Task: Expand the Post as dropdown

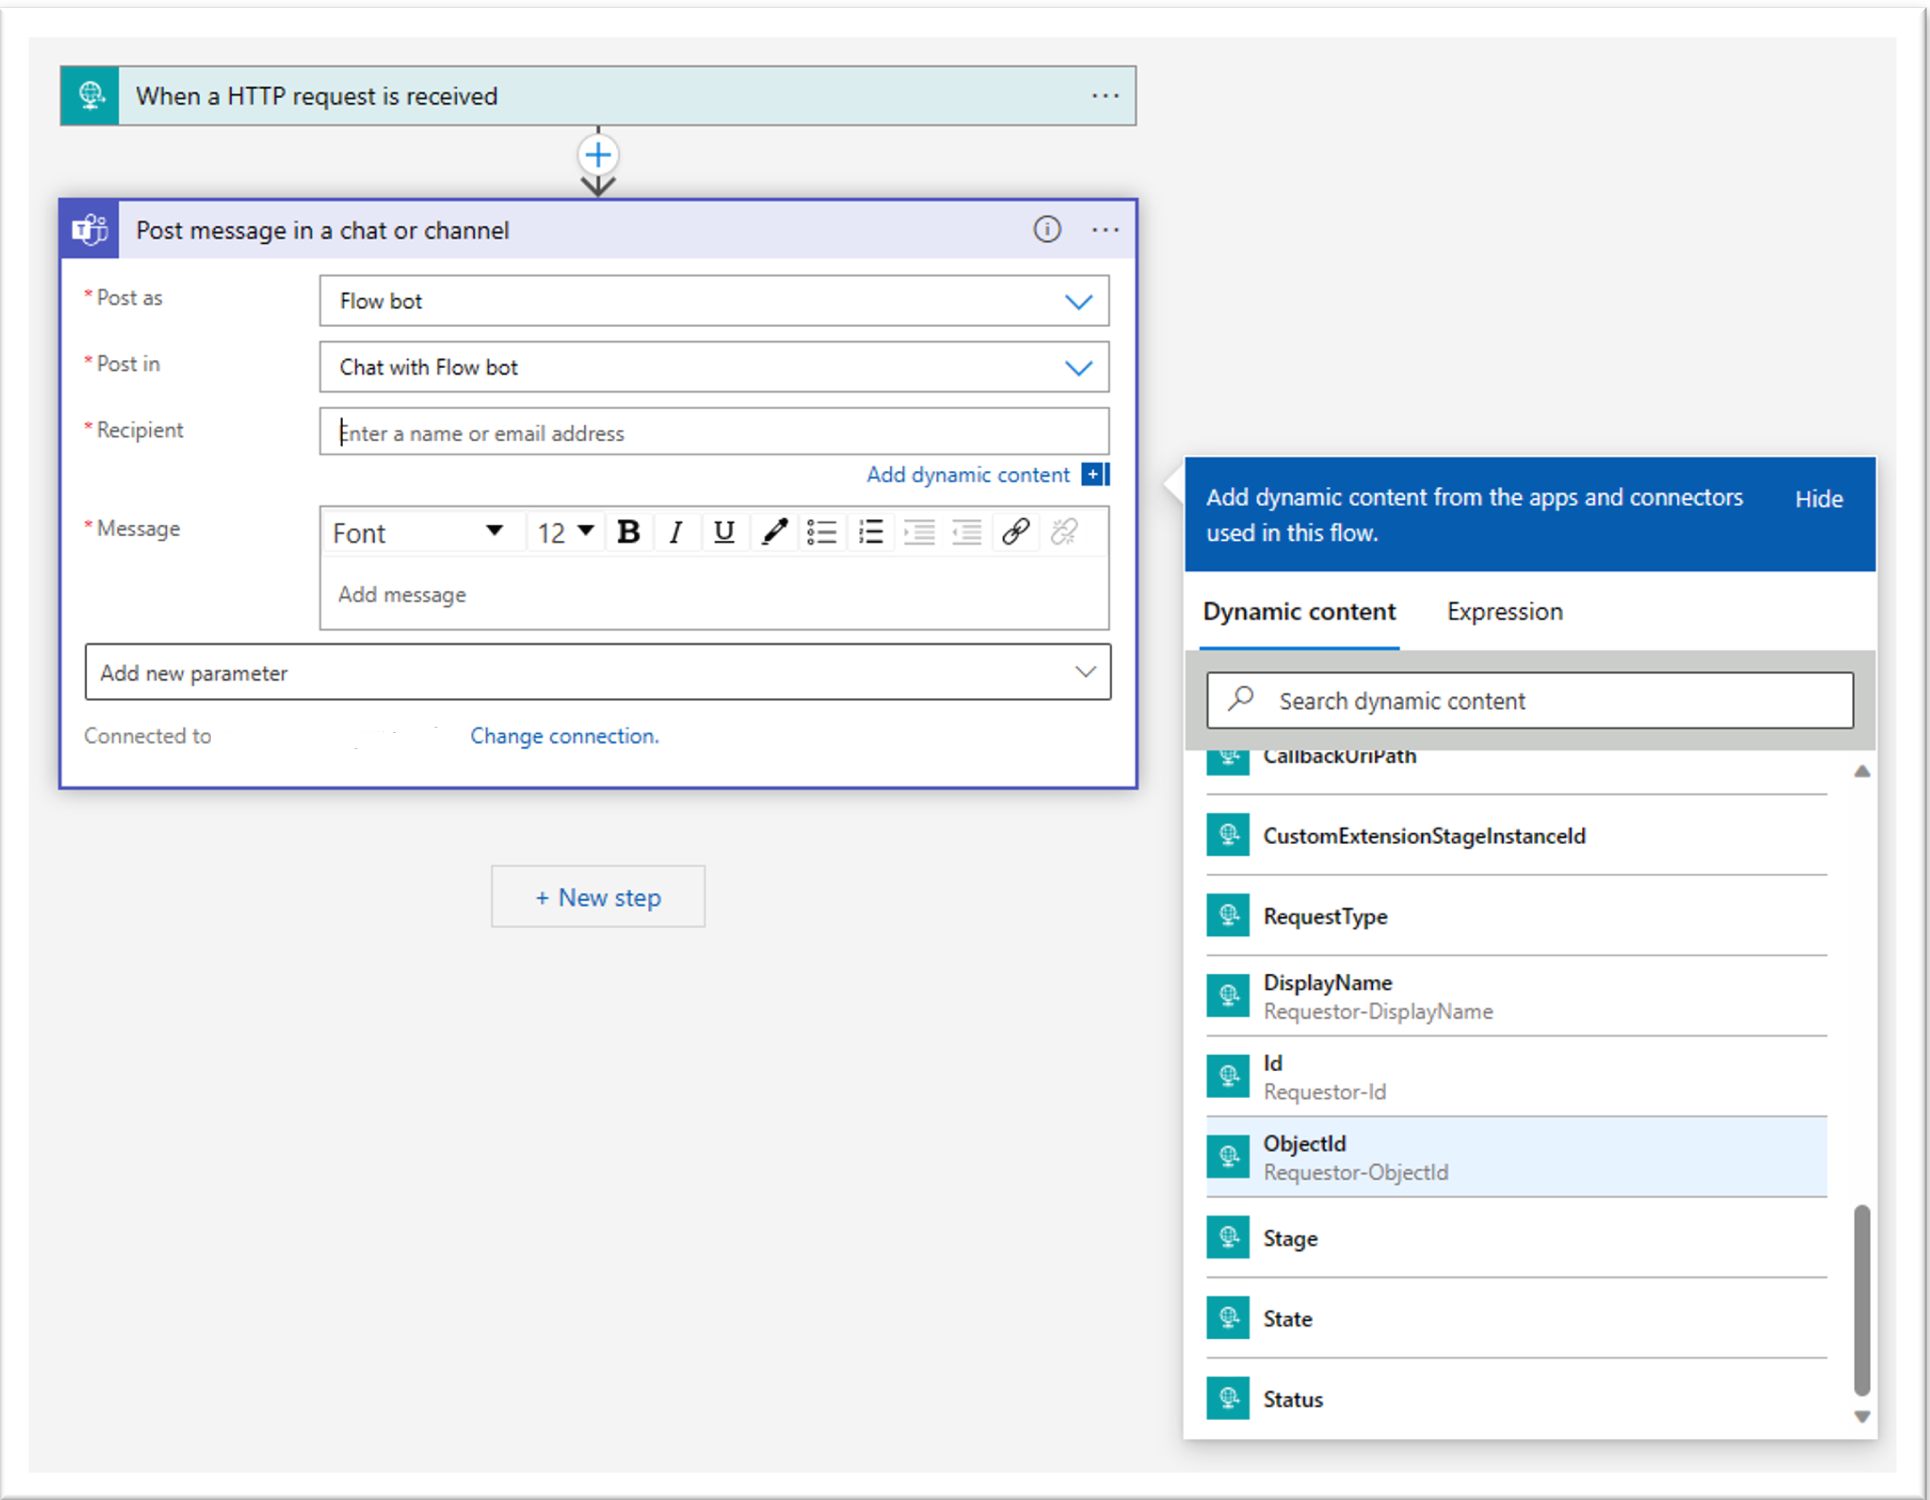Action: tap(1078, 302)
